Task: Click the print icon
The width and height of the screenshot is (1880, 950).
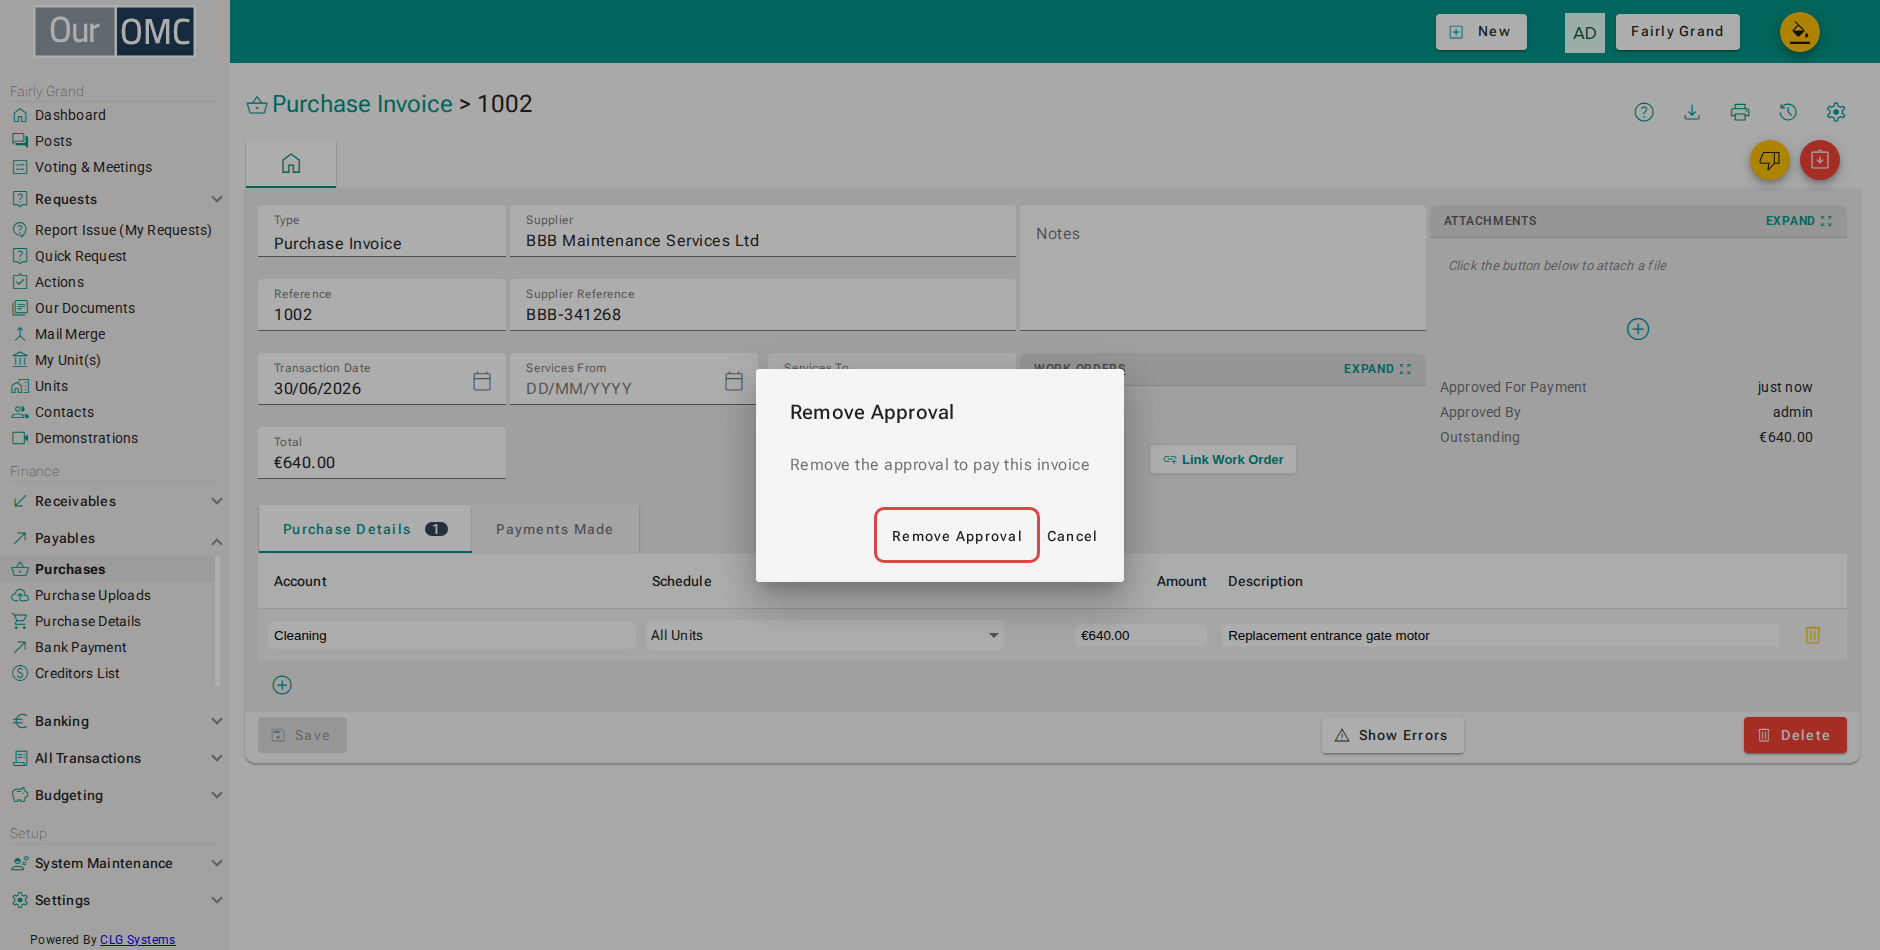Action: [1740, 112]
